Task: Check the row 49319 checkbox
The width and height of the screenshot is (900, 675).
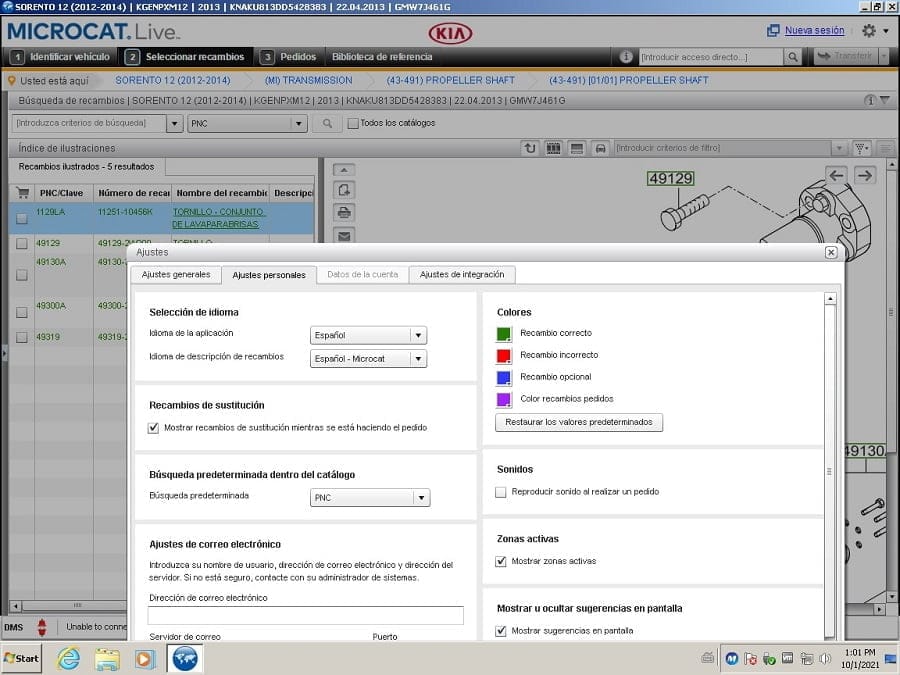Action: 22,338
